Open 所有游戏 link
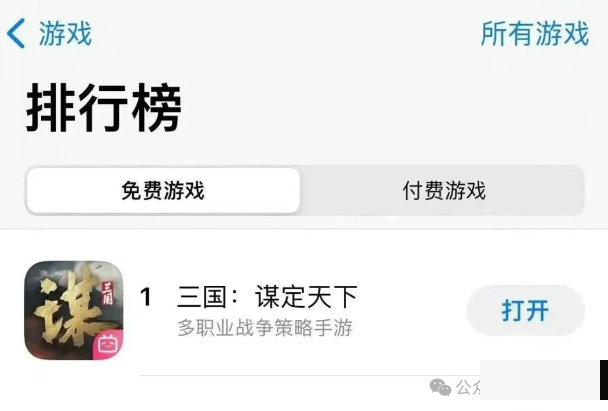The image size is (608, 411). pyautogui.click(x=535, y=34)
